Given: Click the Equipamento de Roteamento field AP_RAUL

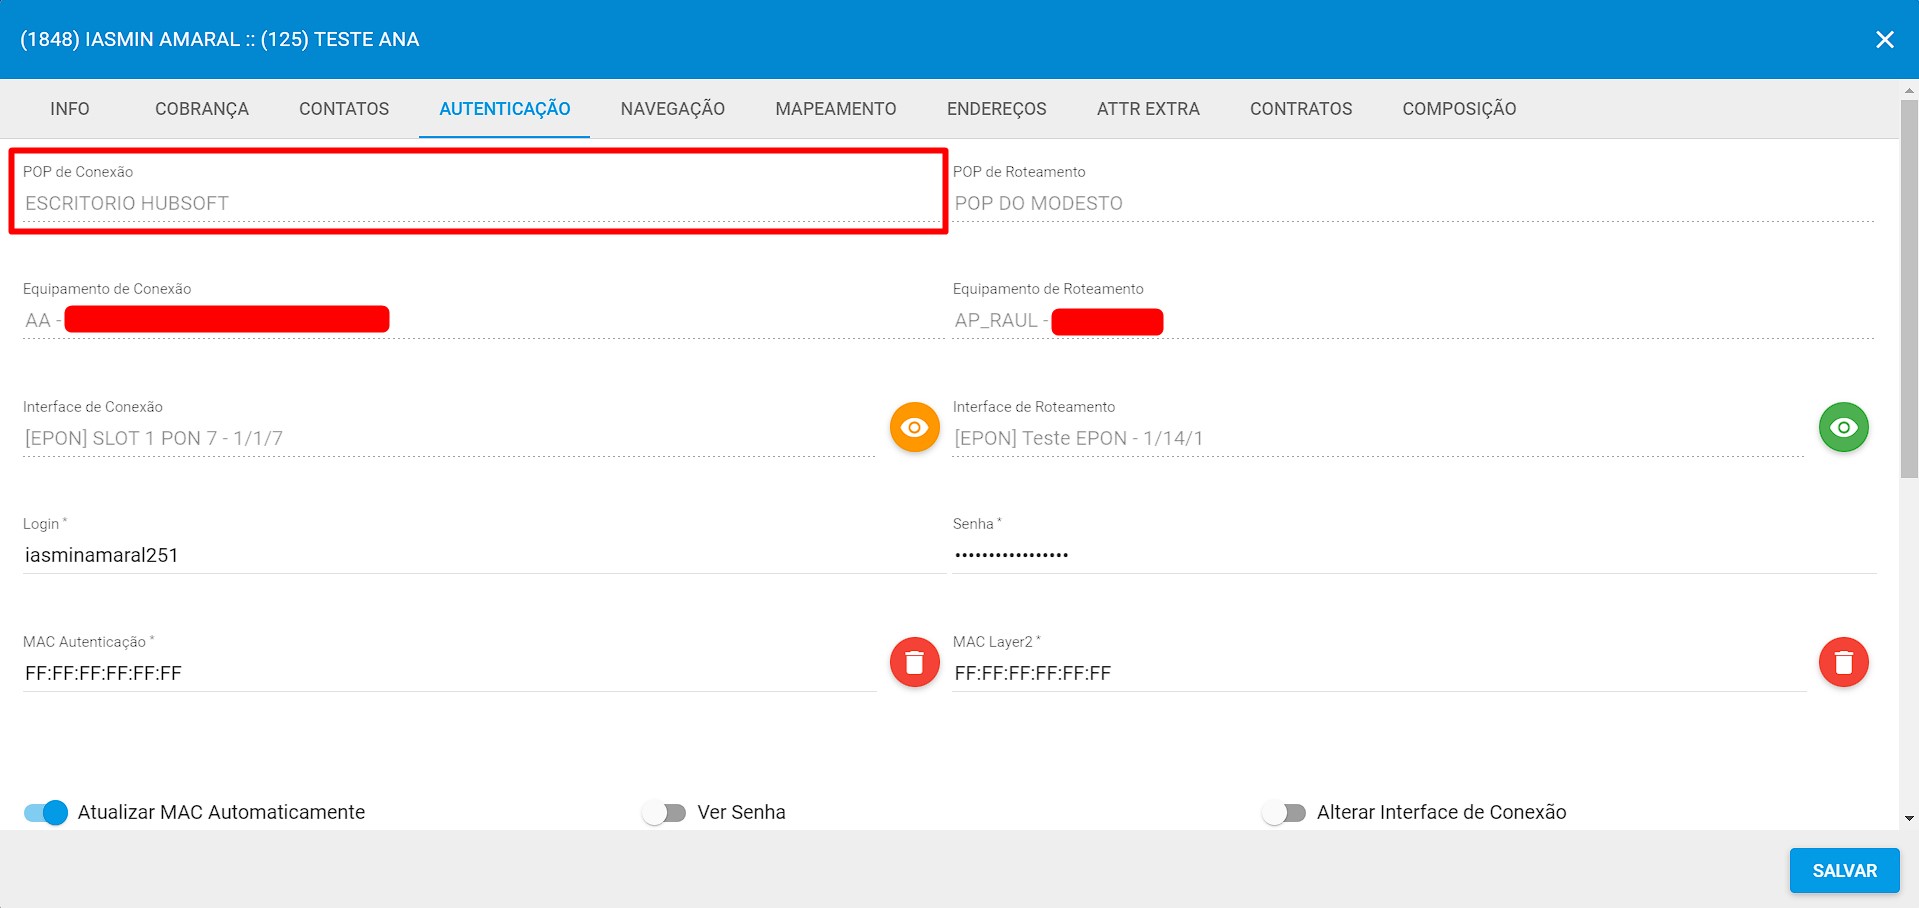Looking at the screenshot, I should [1413, 321].
